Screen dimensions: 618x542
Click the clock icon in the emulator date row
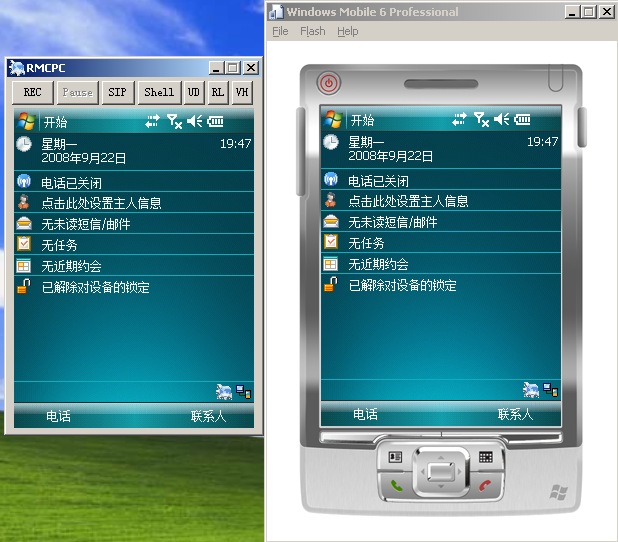(x=331, y=142)
